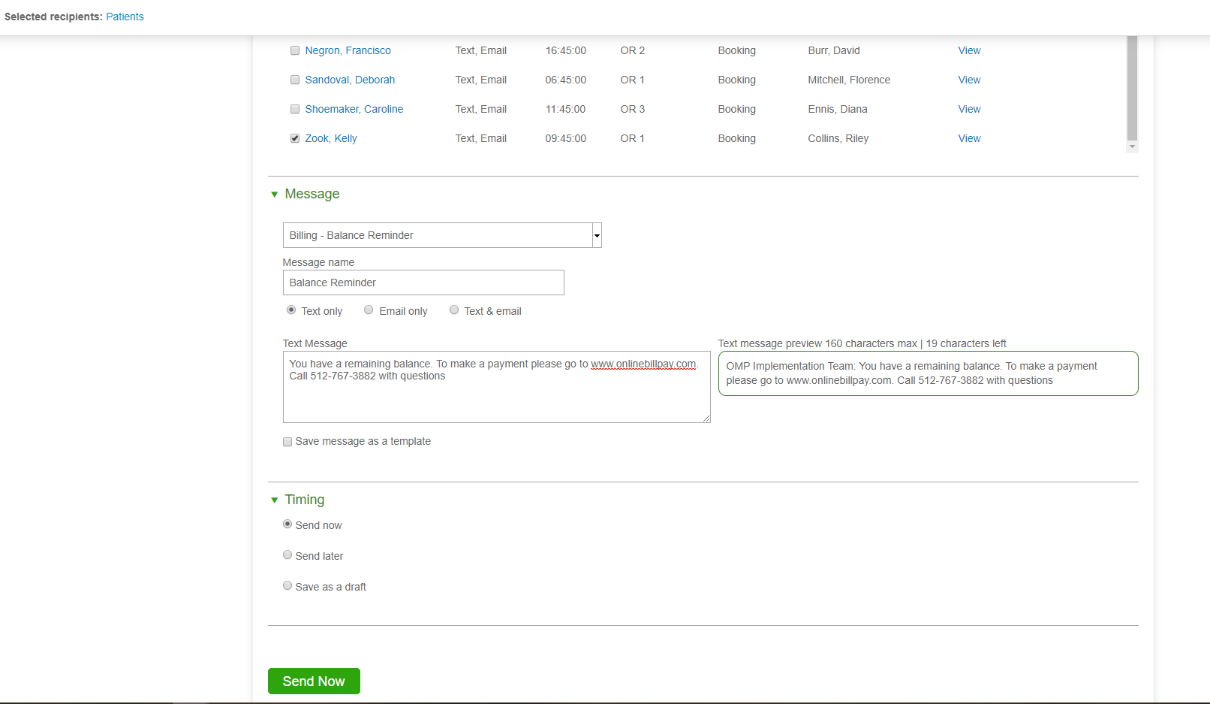This screenshot has width=1210, height=704.
Task: Click View link for Sandoval, Deborah
Action: pyautogui.click(x=969, y=80)
